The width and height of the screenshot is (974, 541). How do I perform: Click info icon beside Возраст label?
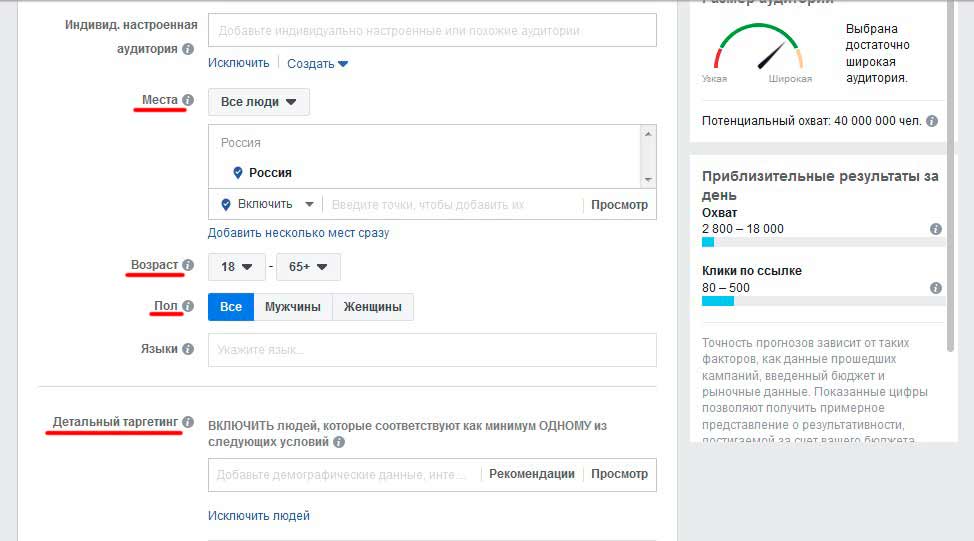[x=188, y=265]
